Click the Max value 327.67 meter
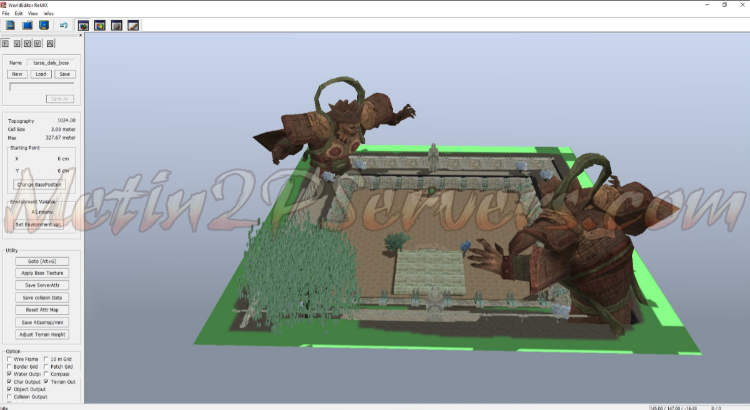The width and height of the screenshot is (750, 410). pos(61,138)
